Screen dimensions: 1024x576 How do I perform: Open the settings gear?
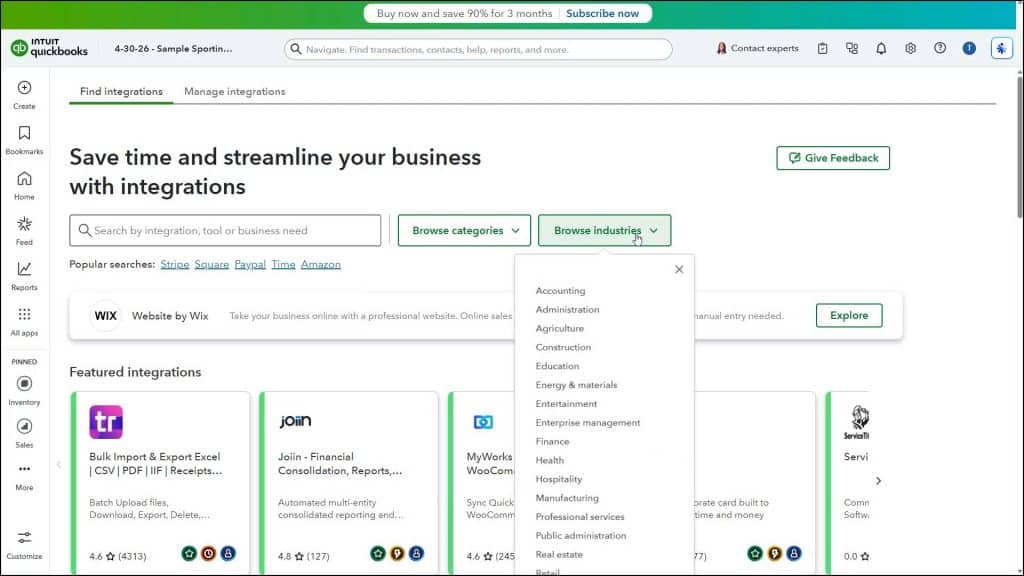pos(910,48)
